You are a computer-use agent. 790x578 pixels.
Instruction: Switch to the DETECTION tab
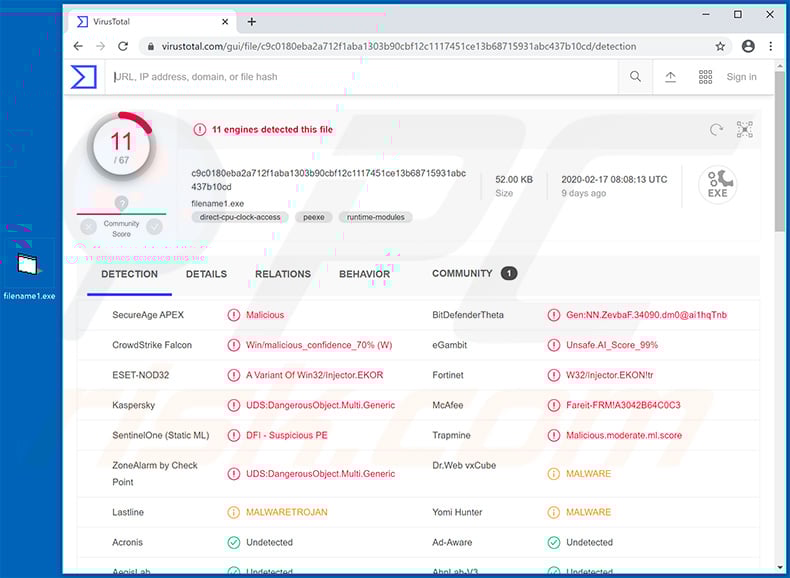(x=129, y=274)
